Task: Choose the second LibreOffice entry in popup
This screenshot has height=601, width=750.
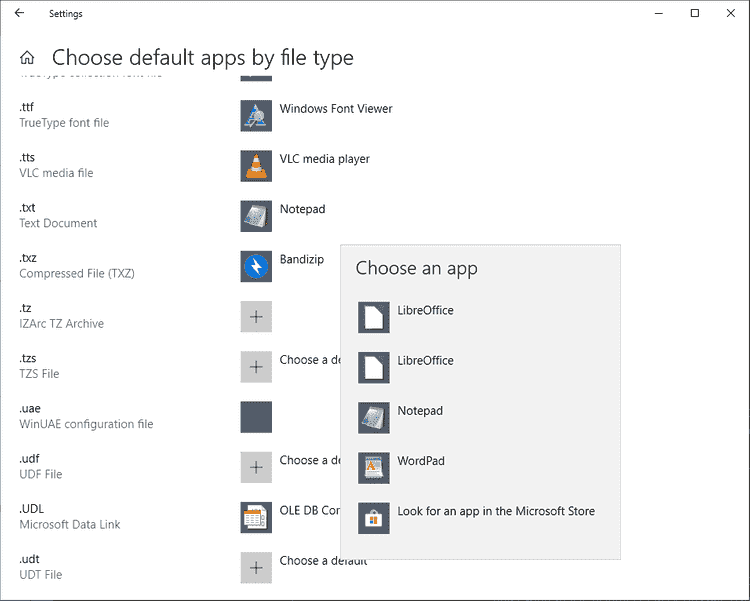Action: click(x=480, y=367)
